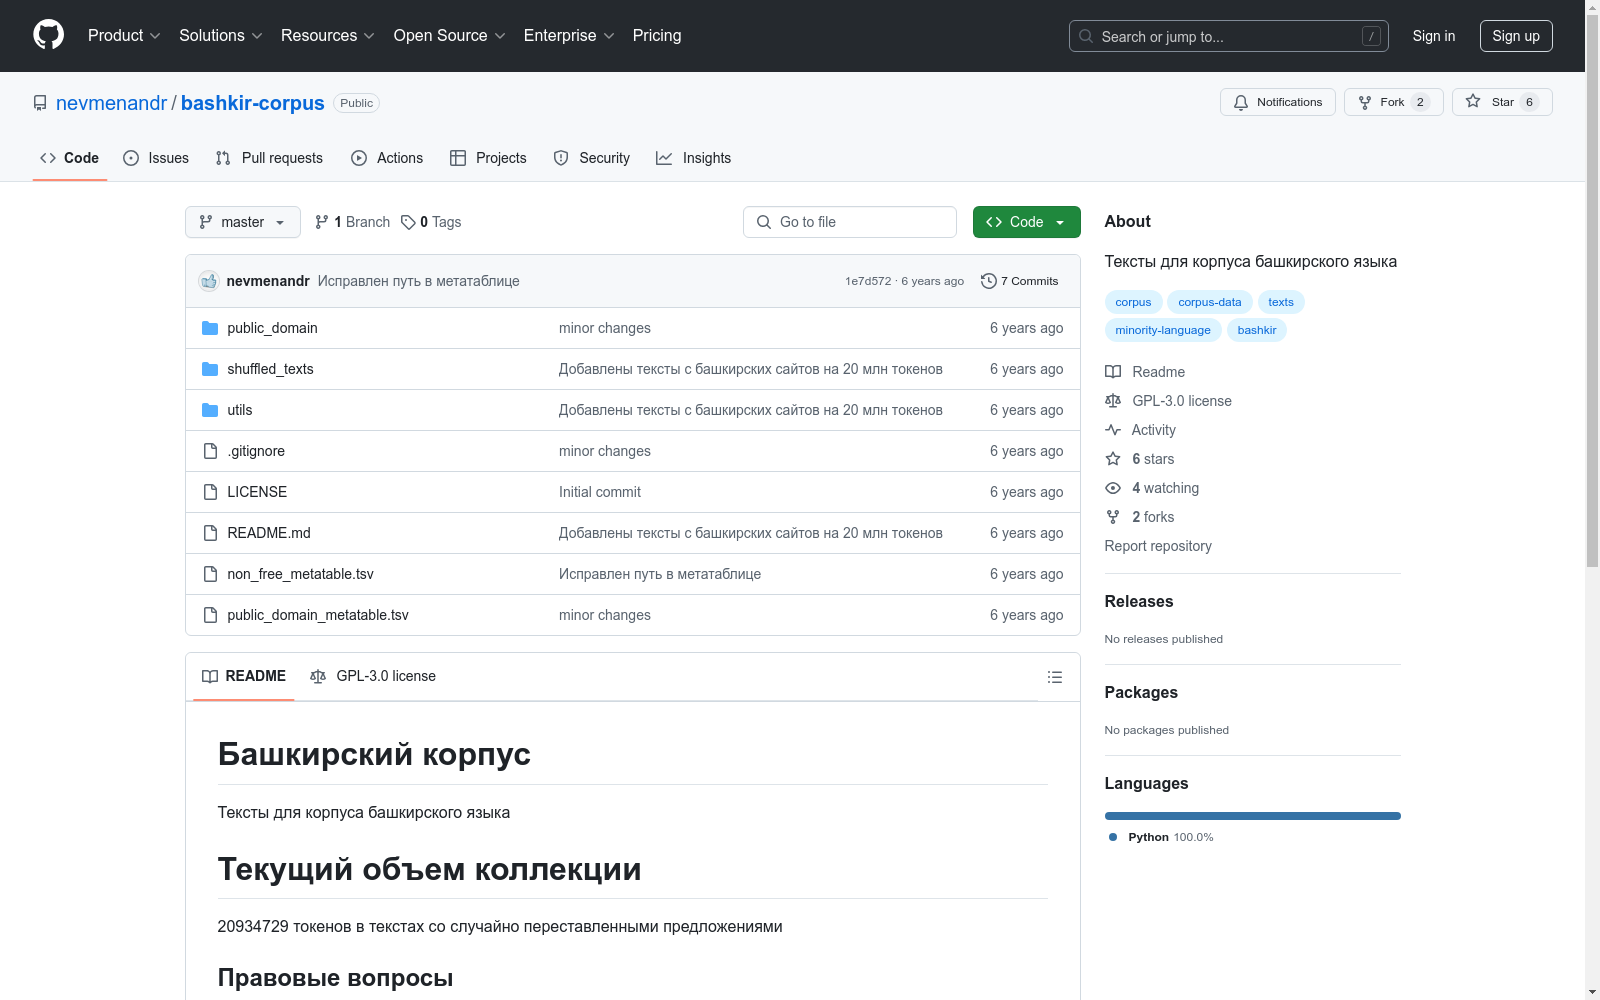Image resolution: width=1600 pixels, height=1000 pixels.
Task: Click the commits history clock icon
Action: pyautogui.click(x=989, y=281)
